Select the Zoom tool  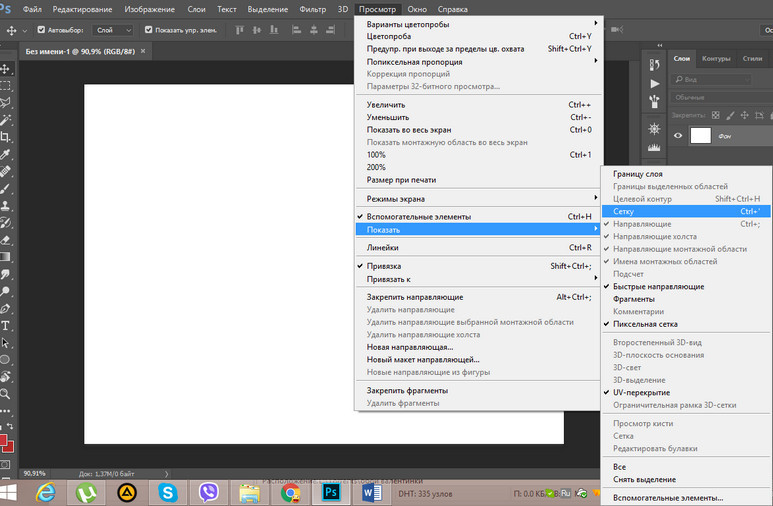tap(5, 394)
